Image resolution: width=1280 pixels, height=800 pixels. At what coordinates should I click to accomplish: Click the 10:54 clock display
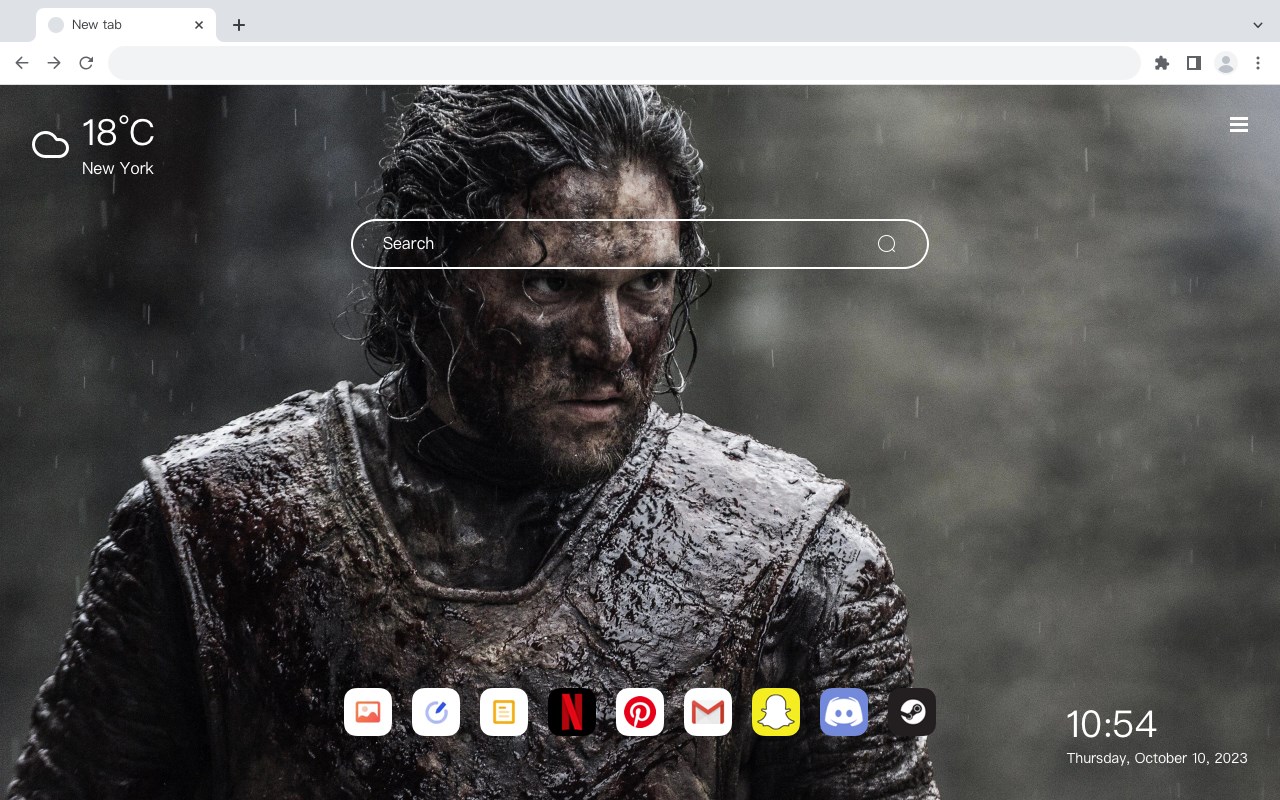[1111, 724]
